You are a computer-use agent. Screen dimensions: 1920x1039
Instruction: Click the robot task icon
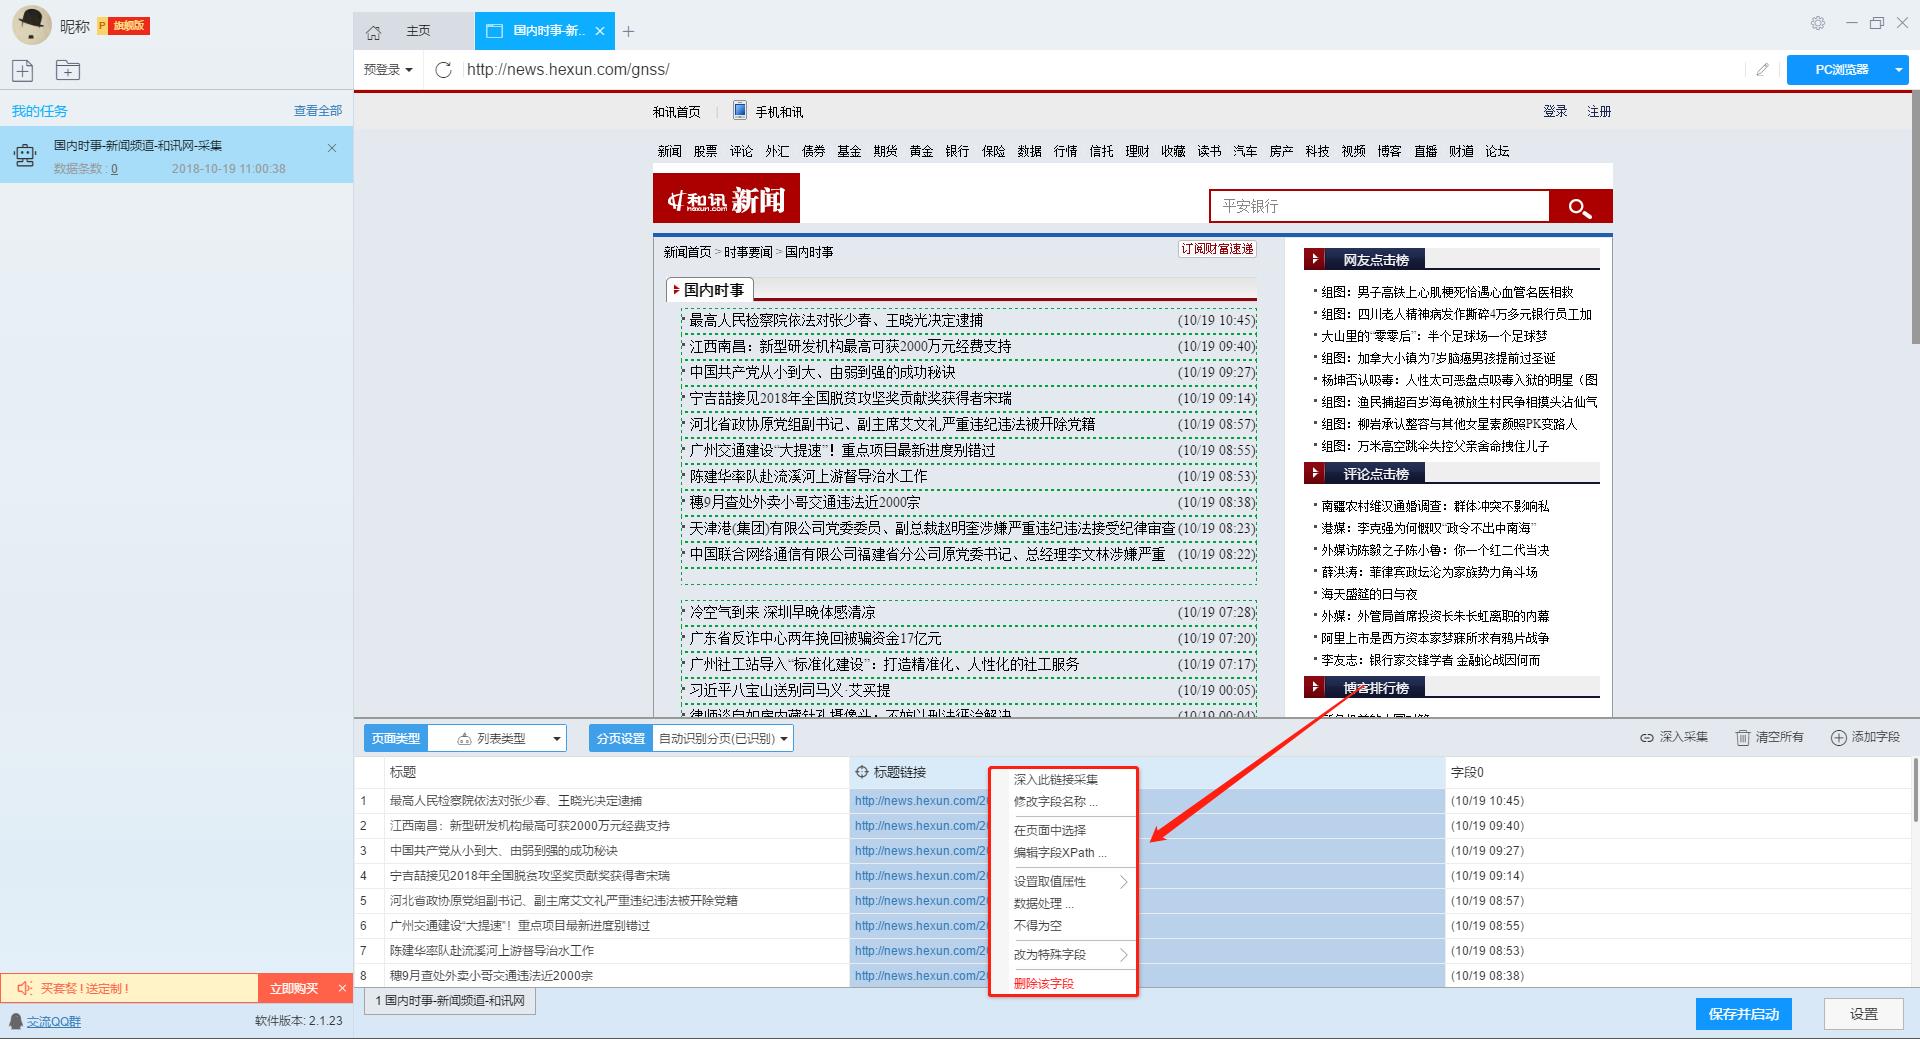24,156
